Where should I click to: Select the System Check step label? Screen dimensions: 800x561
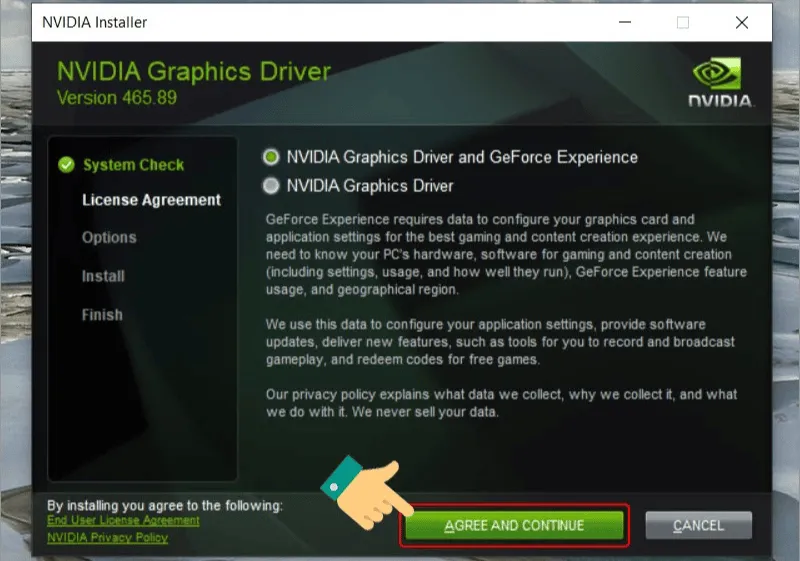133,165
